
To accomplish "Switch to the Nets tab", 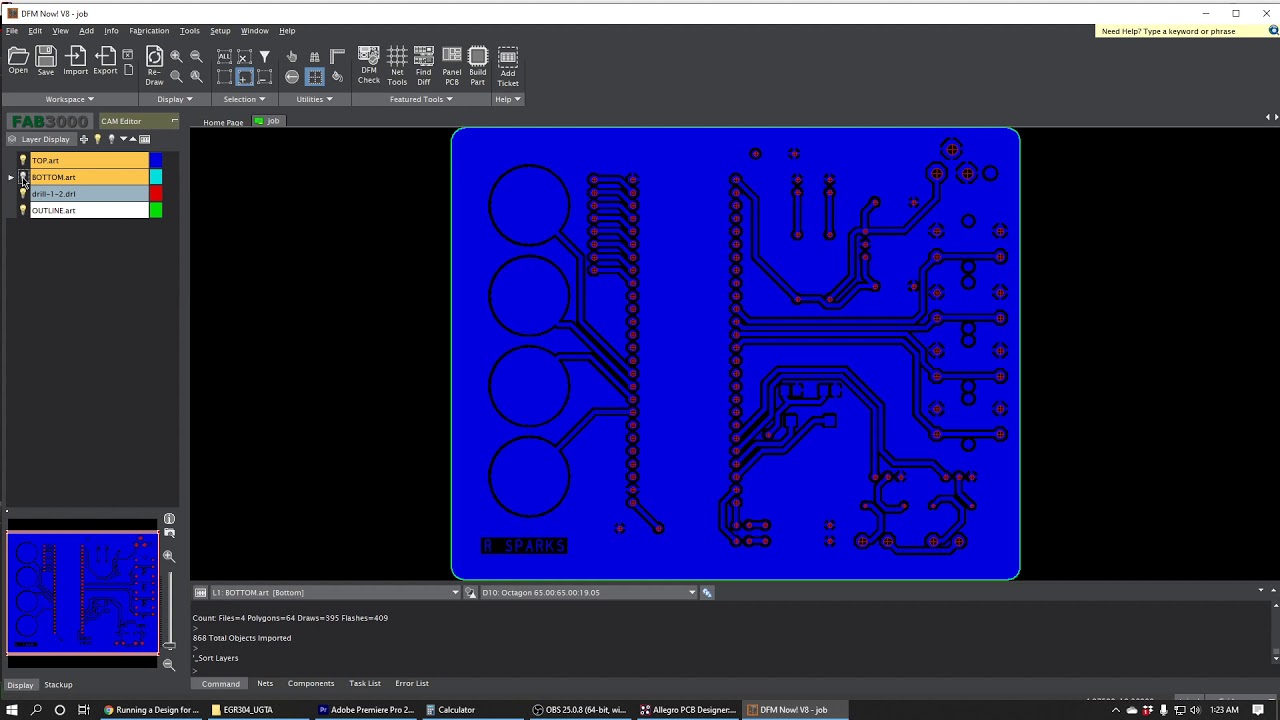I will pos(265,684).
